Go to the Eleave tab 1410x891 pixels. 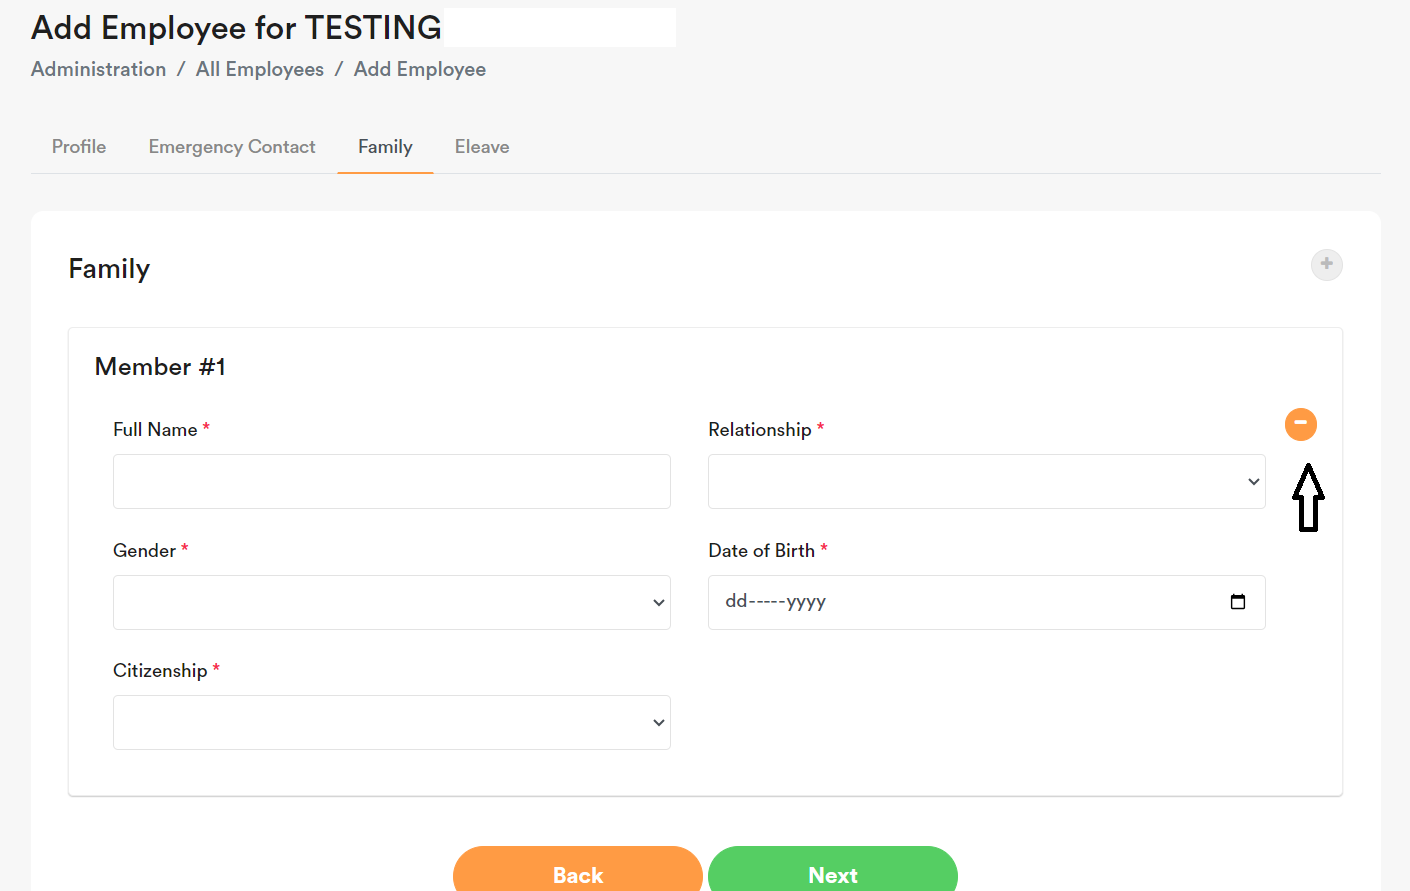tap(482, 147)
